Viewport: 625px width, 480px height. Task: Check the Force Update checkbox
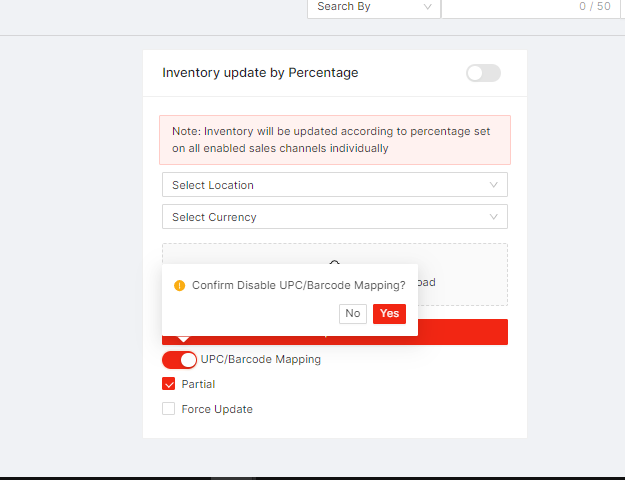pos(169,409)
